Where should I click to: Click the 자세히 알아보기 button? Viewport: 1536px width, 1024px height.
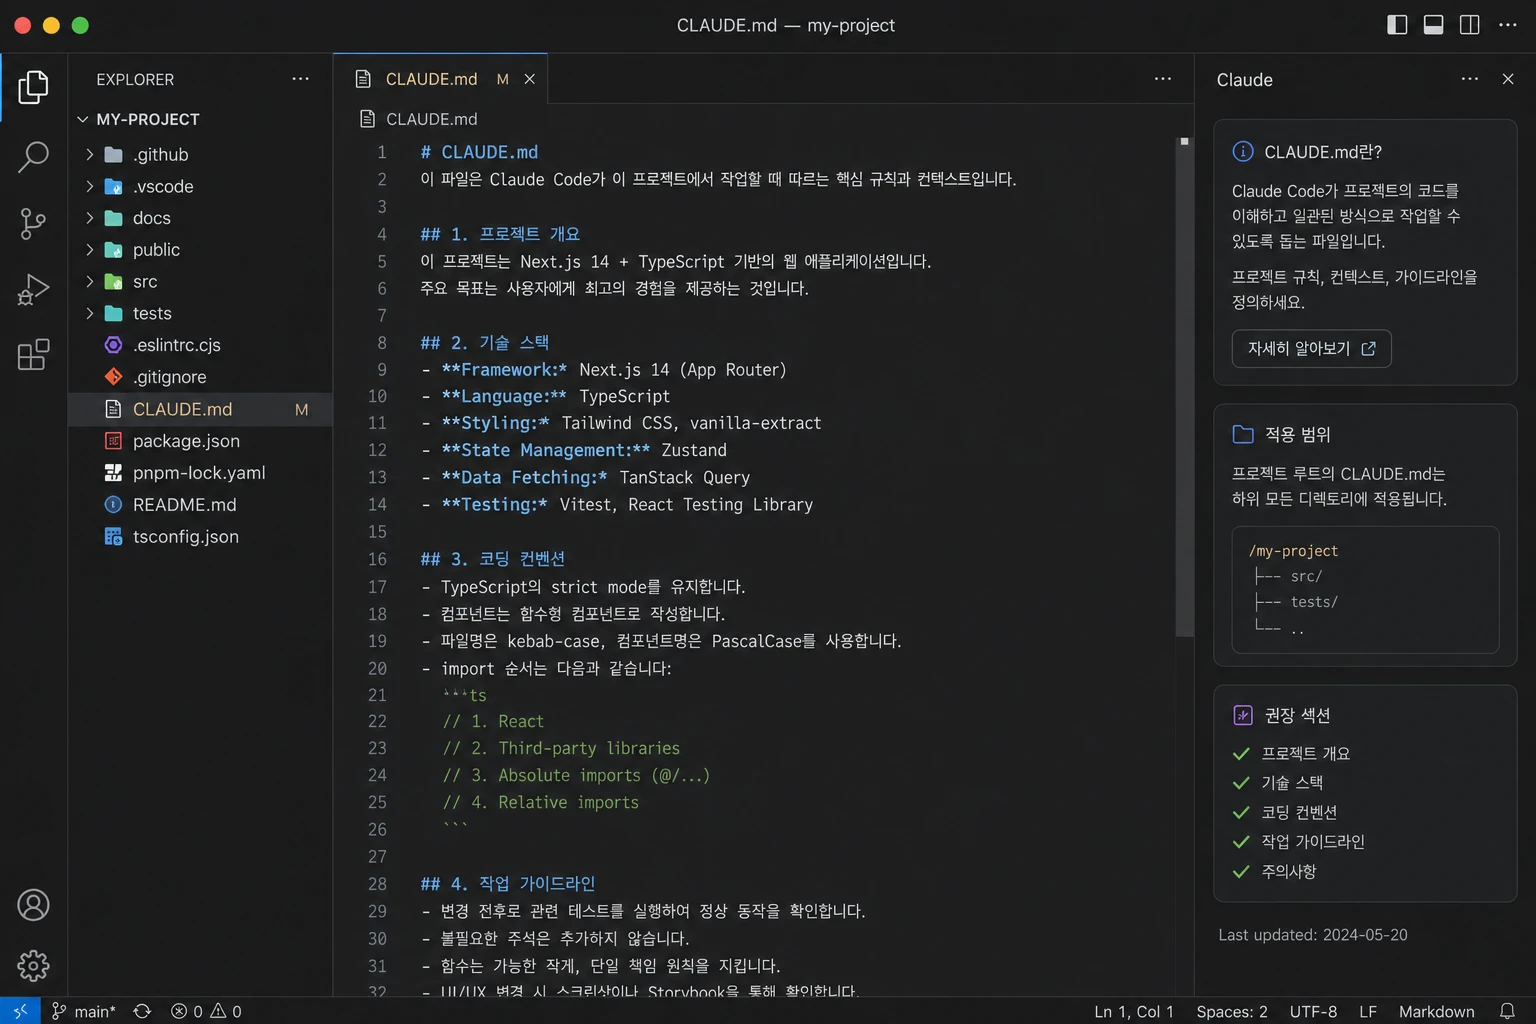click(x=1311, y=348)
